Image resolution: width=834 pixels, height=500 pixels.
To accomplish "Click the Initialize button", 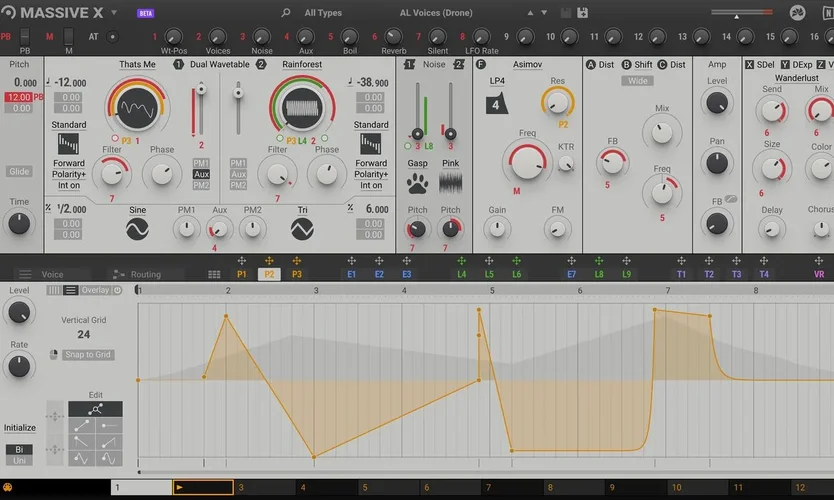I will [x=20, y=427].
